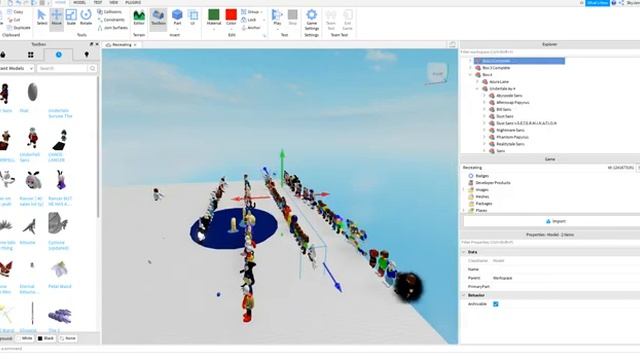This screenshot has width=640, height=360.
Task: Toggle Anchor in Edit section
Action: point(251,28)
